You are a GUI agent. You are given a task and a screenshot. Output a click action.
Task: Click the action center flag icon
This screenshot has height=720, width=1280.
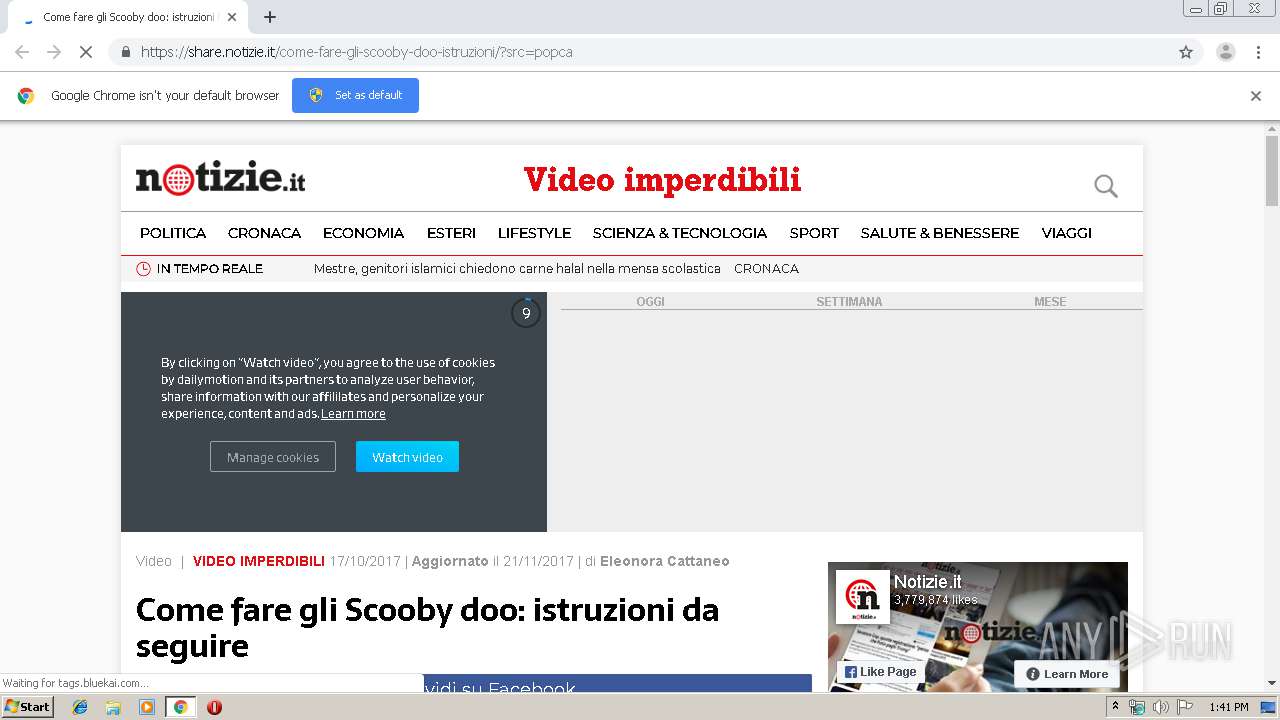pos(1184,707)
